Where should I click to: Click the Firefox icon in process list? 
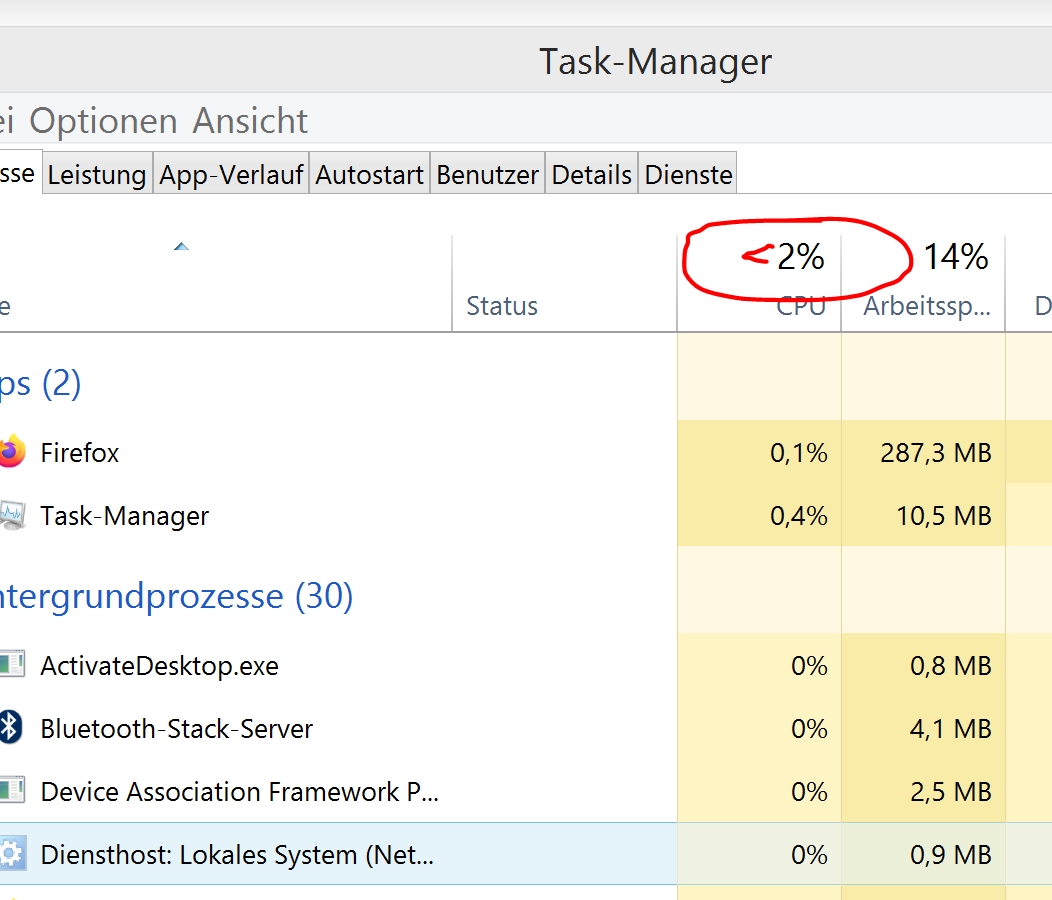[10, 453]
